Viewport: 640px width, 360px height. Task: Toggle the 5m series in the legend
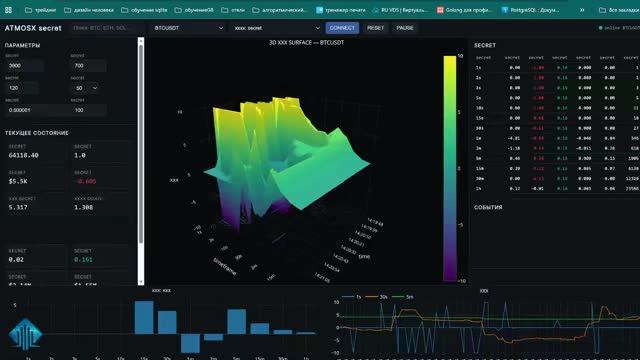(x=402, y=297)
